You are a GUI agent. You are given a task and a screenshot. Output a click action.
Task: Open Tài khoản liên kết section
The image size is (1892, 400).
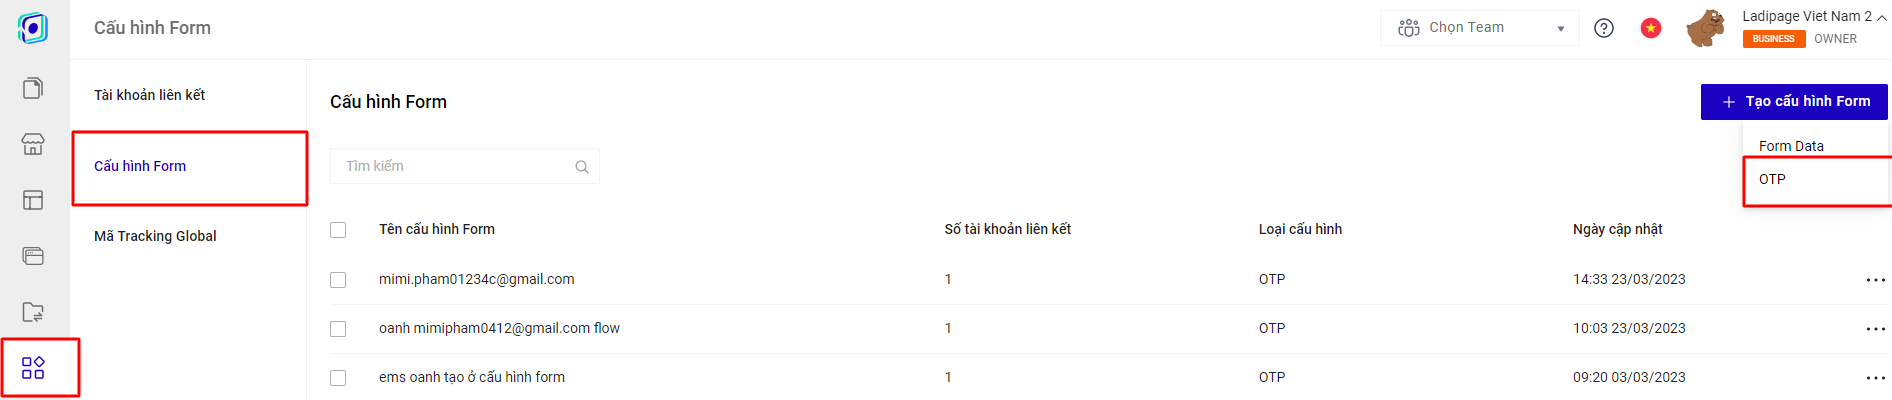tap(150, 95)
